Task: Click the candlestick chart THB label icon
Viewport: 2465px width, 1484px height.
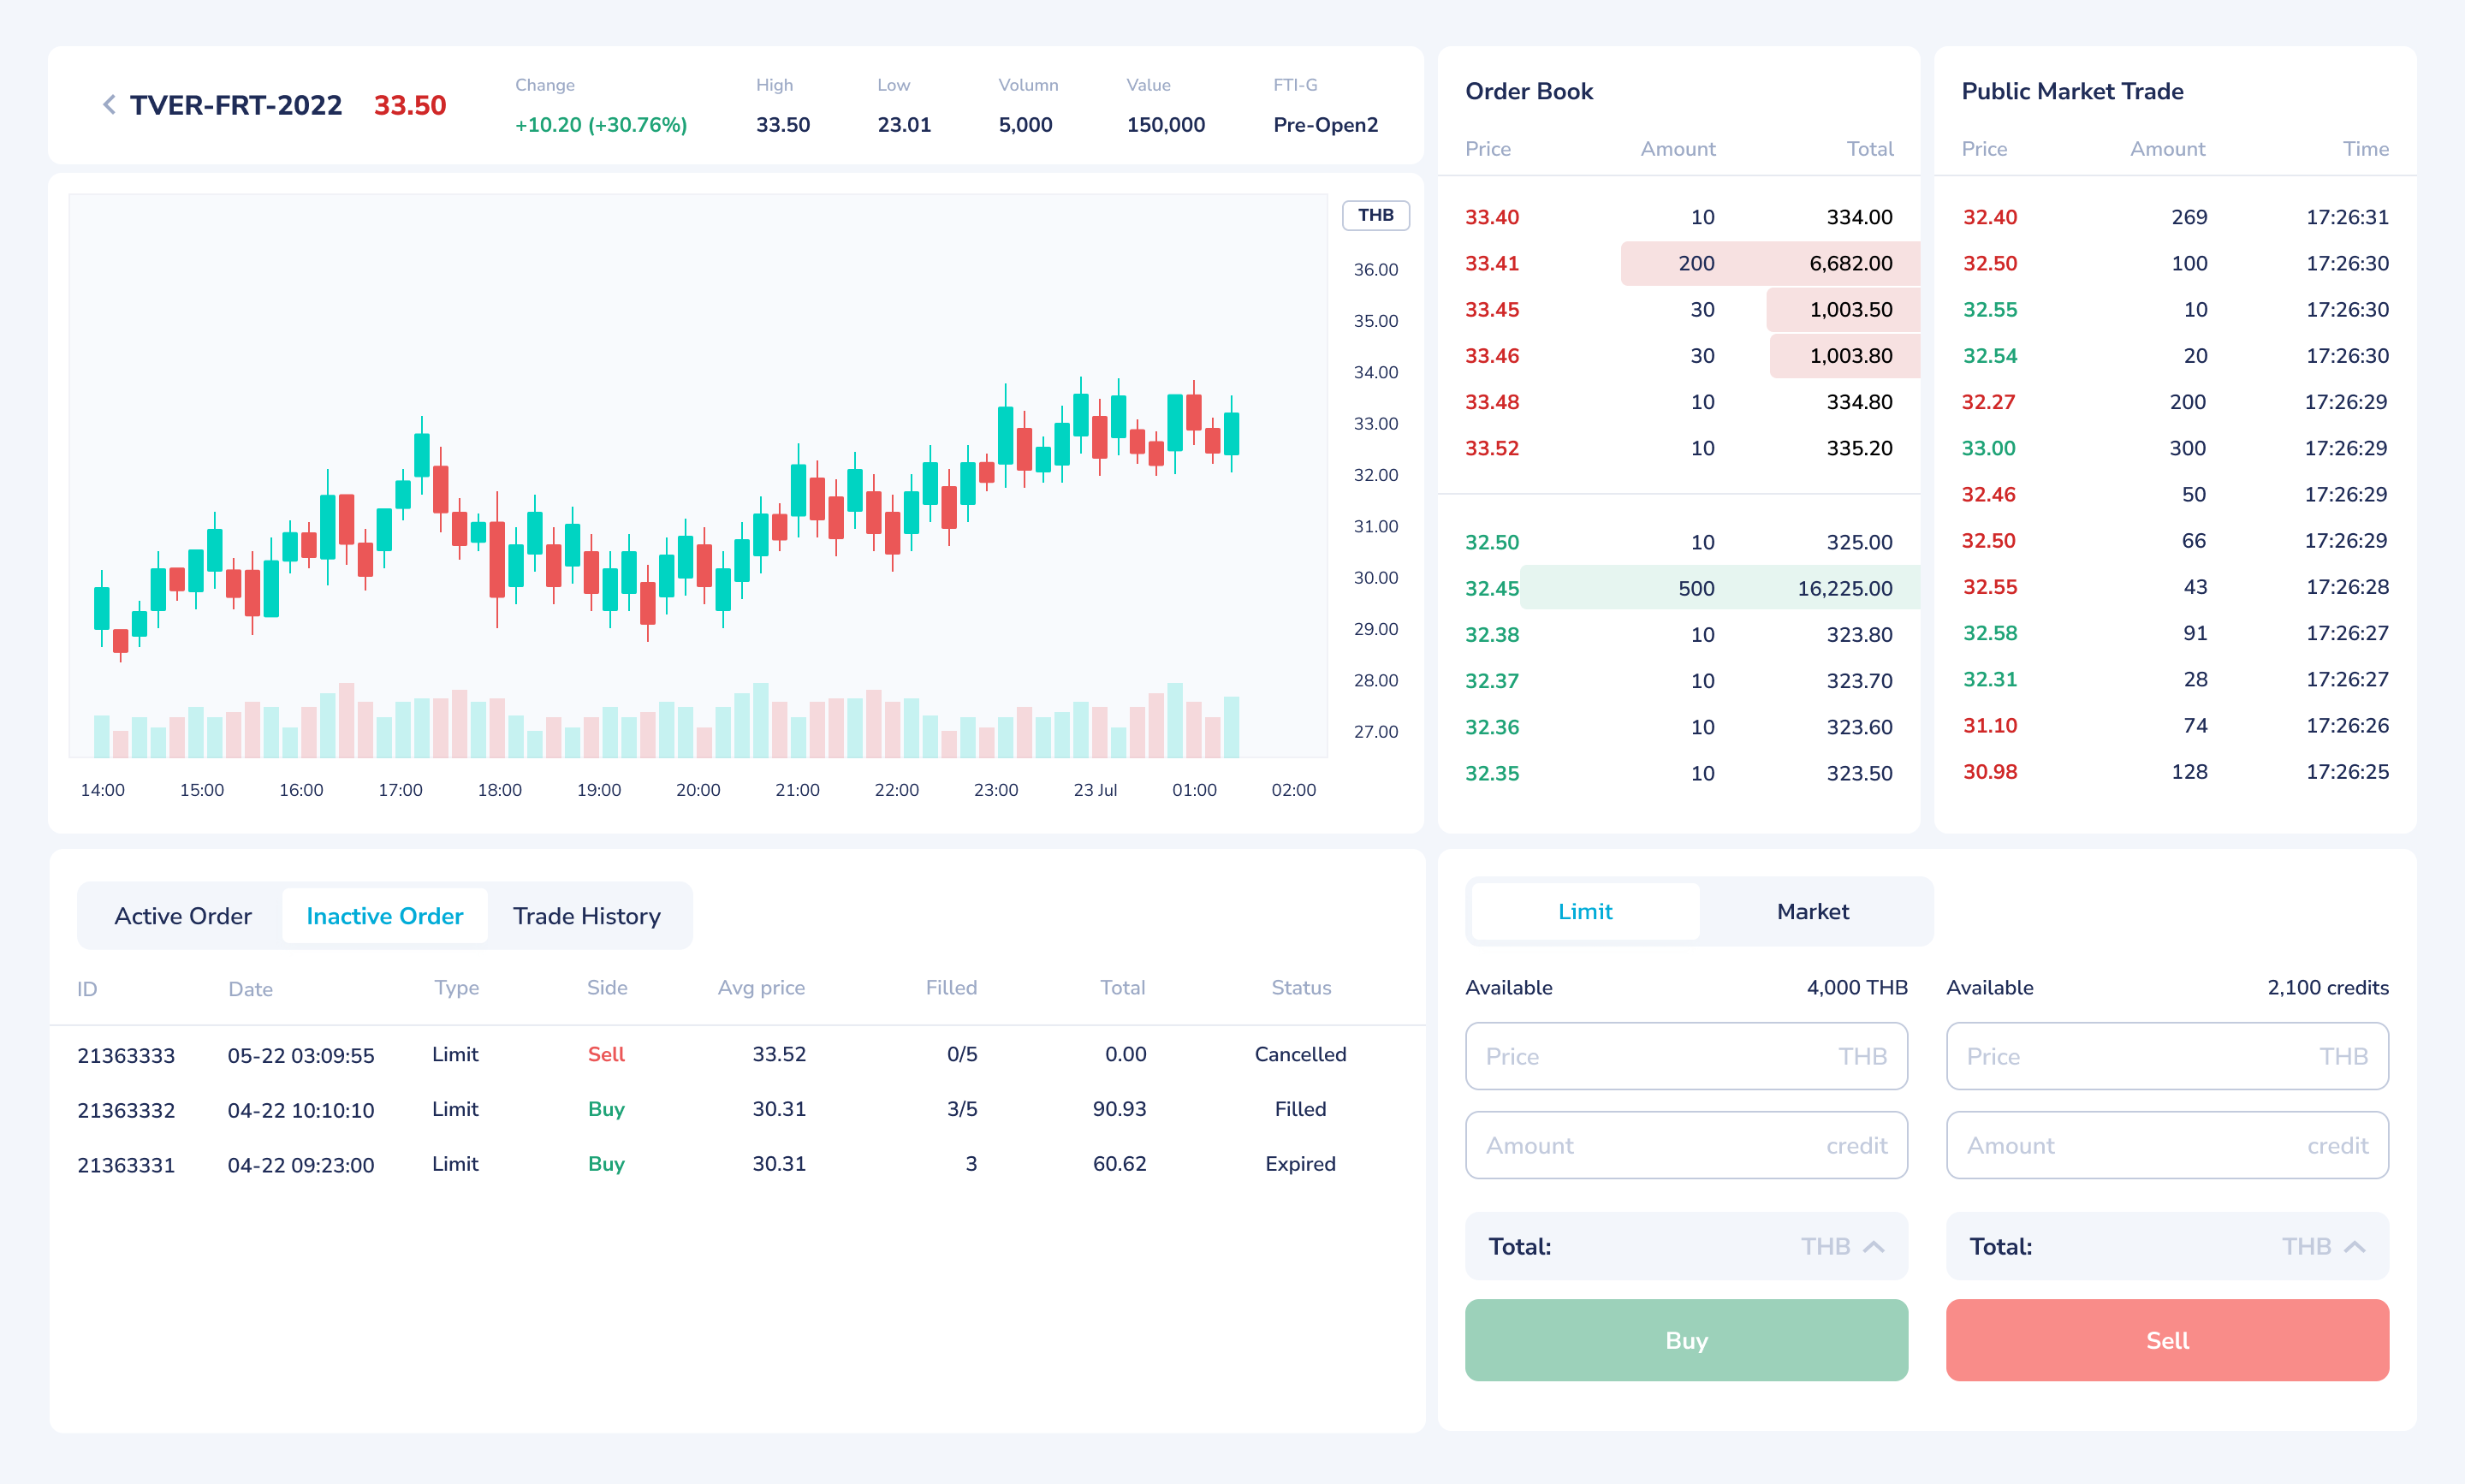Action: tap(1375, 215)
